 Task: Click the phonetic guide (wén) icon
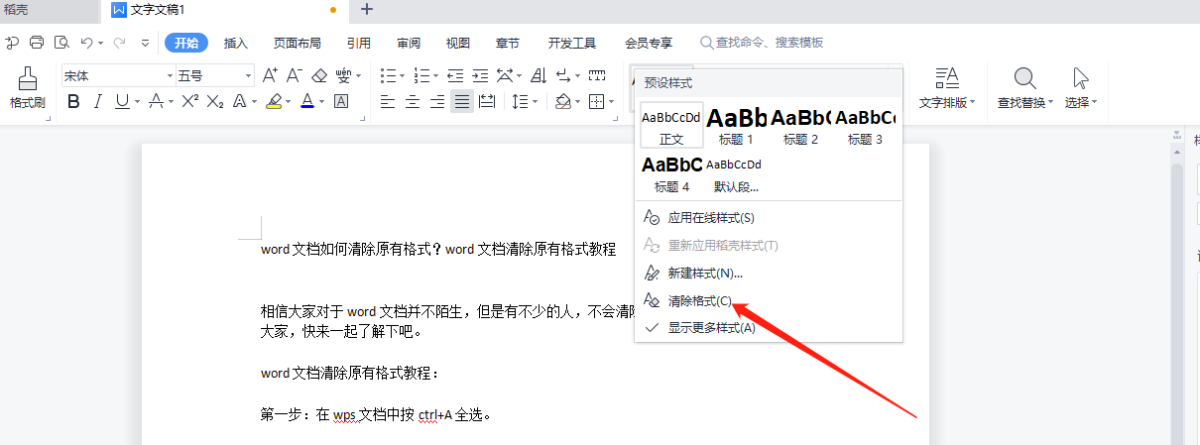tap(344, 75)
